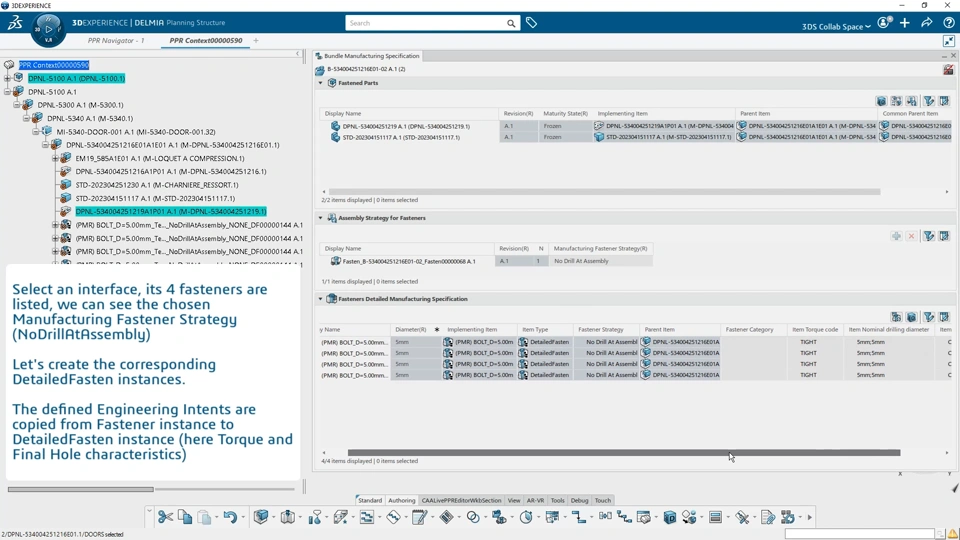Switch to the View tab
This screenshot has width=960, height=540.
pyautogui.click(x=514, y=500)
